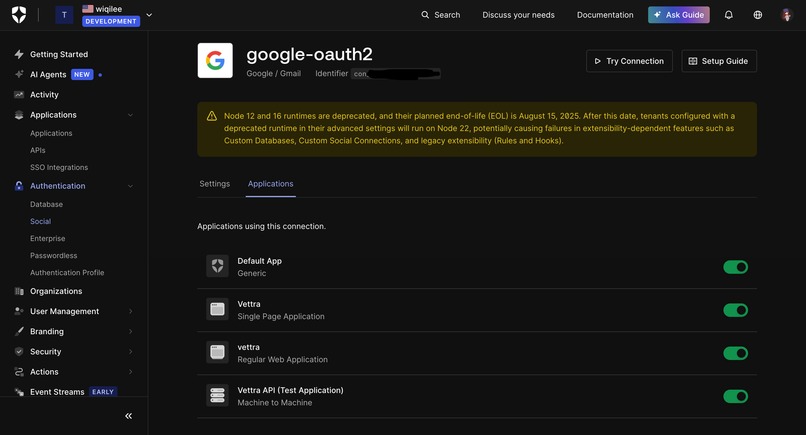Viewport: 806px width, 435px height.
Task: Click Default App name text
Action: [x=260, y=261]
